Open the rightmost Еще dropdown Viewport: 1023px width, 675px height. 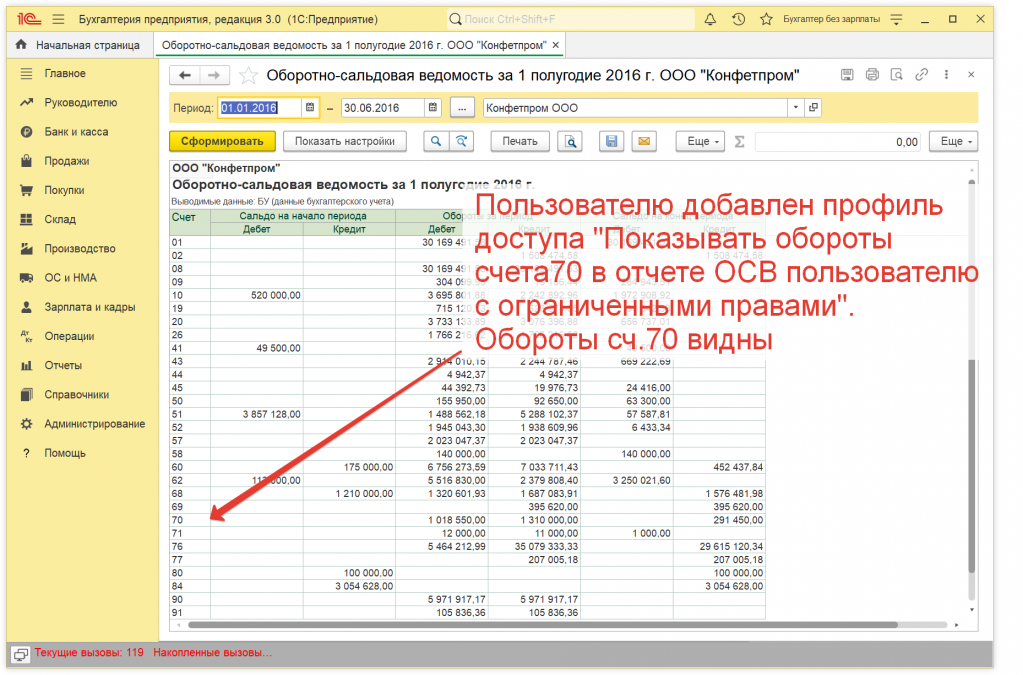point(954,142)
